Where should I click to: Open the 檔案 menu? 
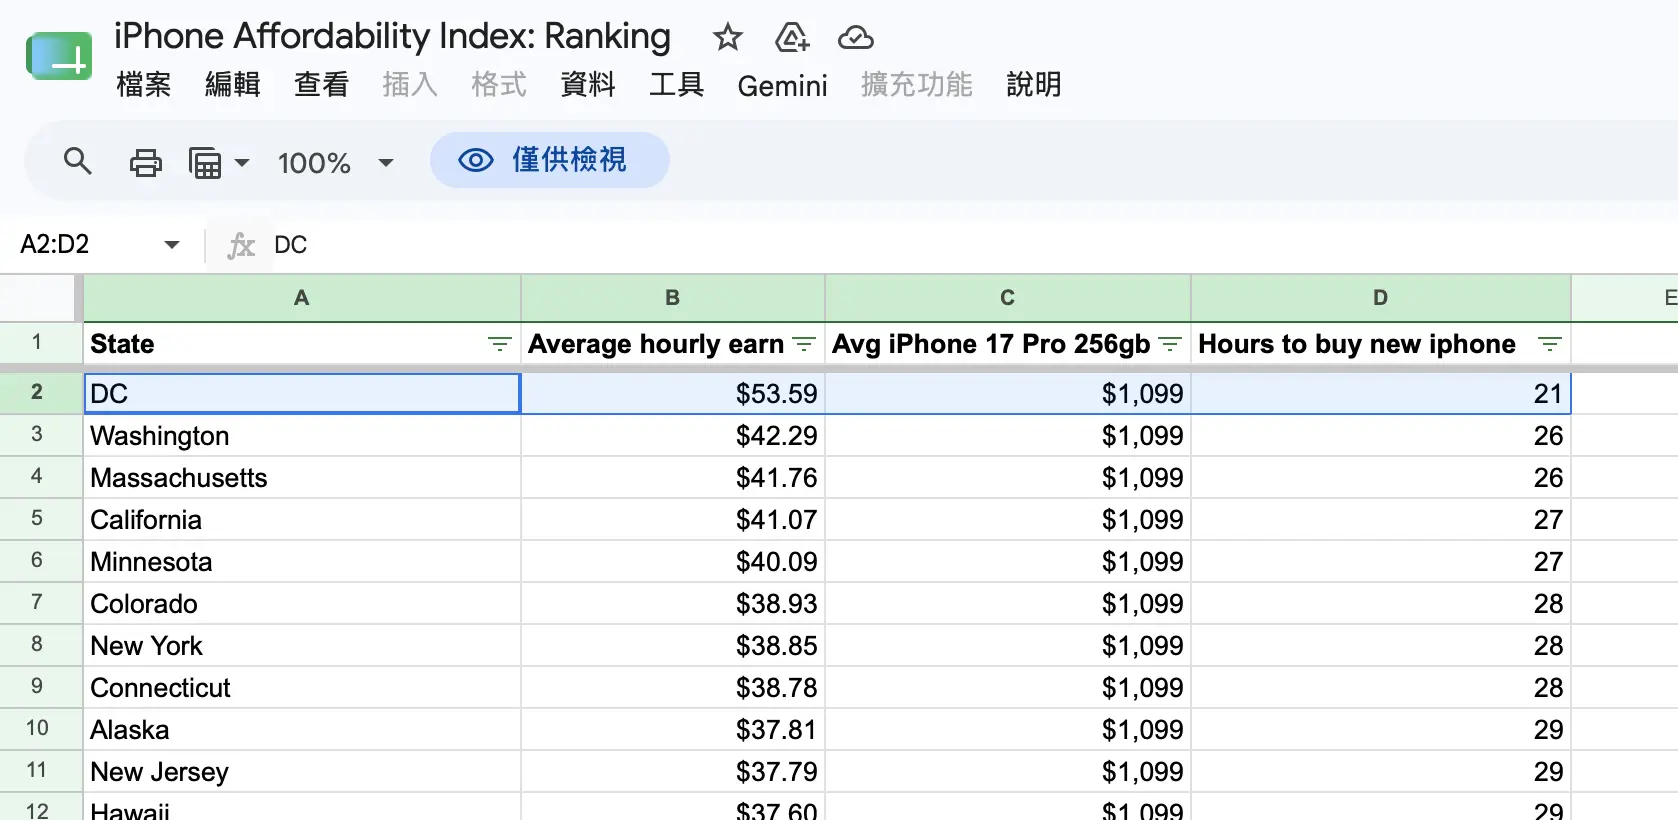pos(144,85)
